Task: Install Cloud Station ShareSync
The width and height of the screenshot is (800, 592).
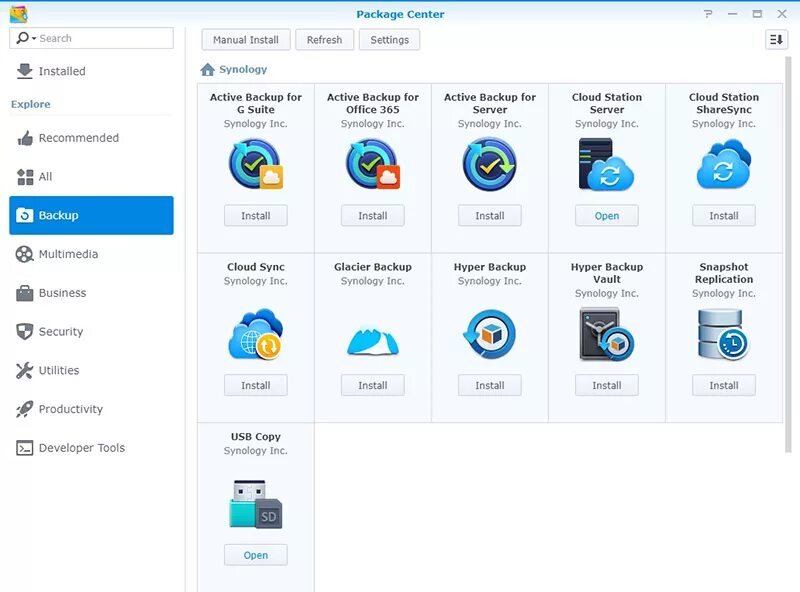Action: pos(723,215)
